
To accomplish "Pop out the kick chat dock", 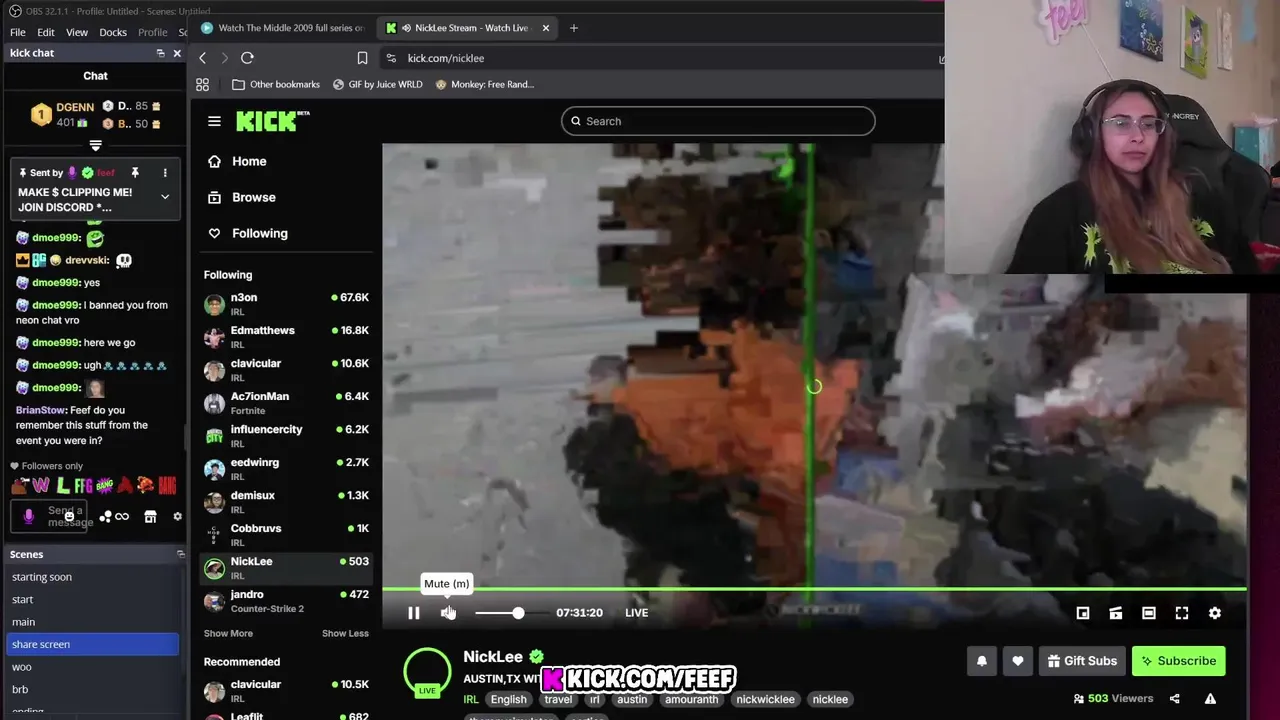I will pyautogui.click(x=160, y=53).
